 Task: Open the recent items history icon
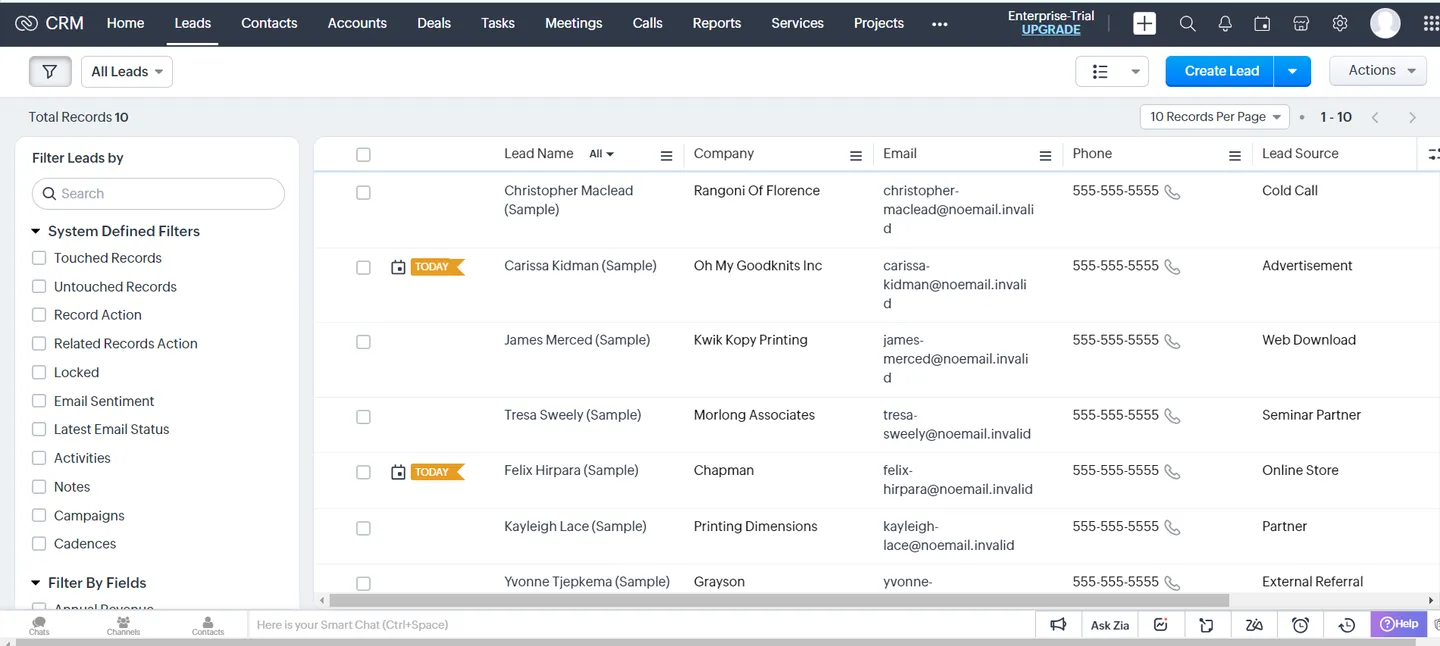click(1347, 624)
